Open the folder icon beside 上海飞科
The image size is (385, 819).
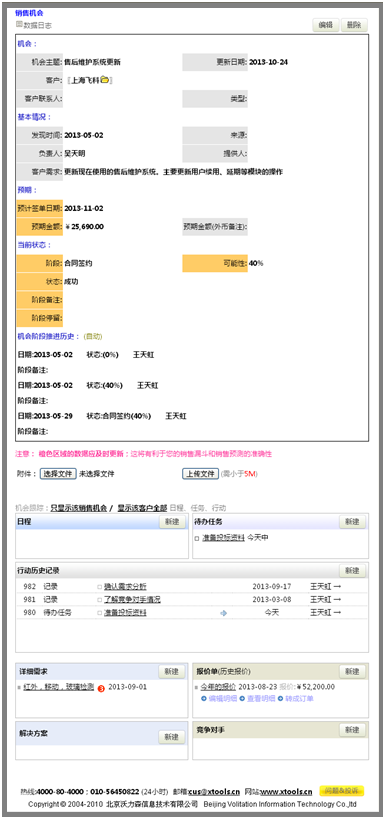(104, 80)
